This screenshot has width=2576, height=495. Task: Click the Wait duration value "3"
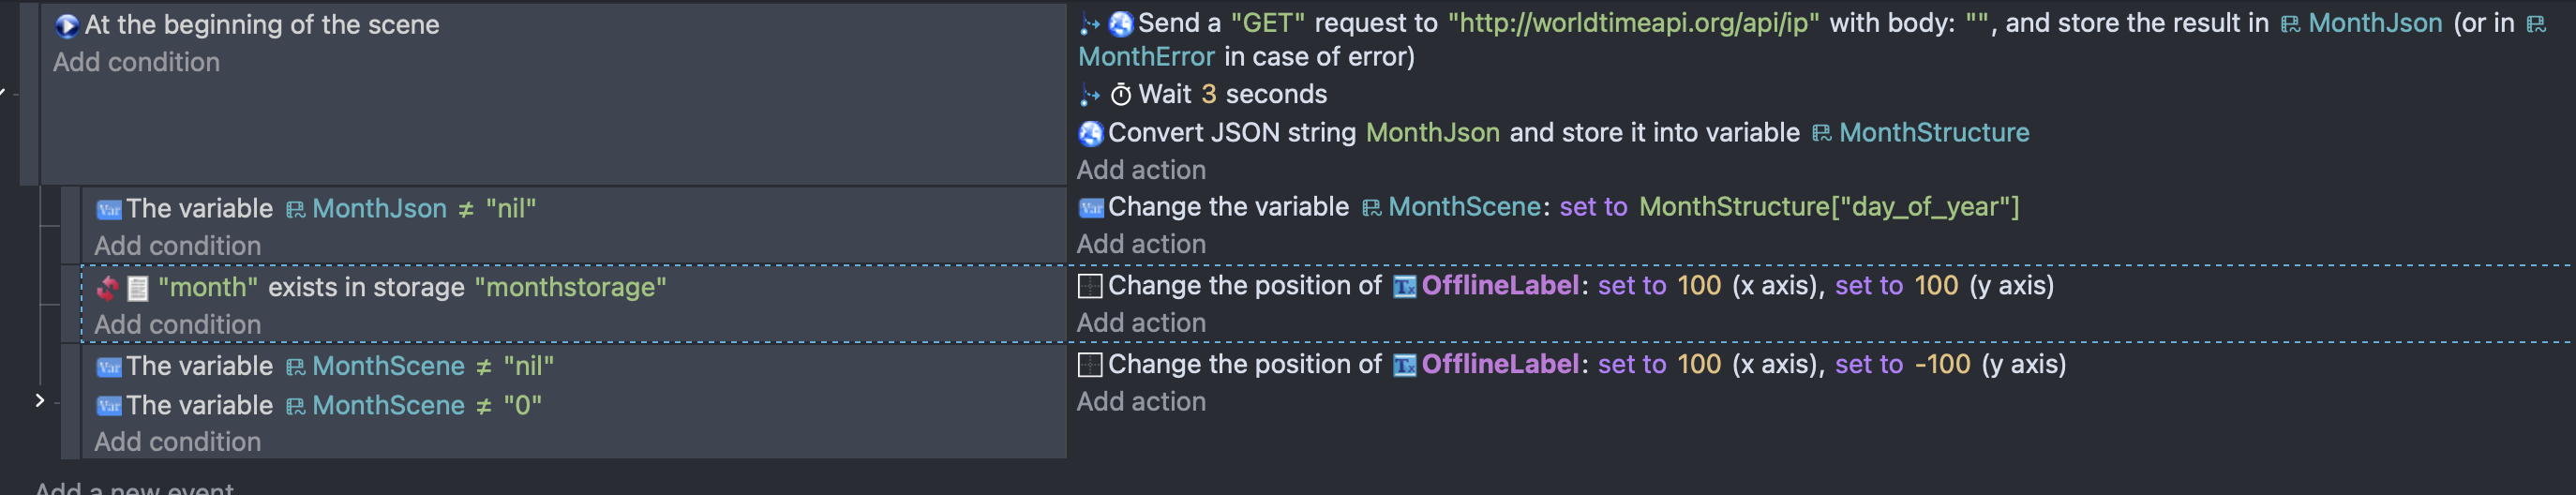[1208, 95]
